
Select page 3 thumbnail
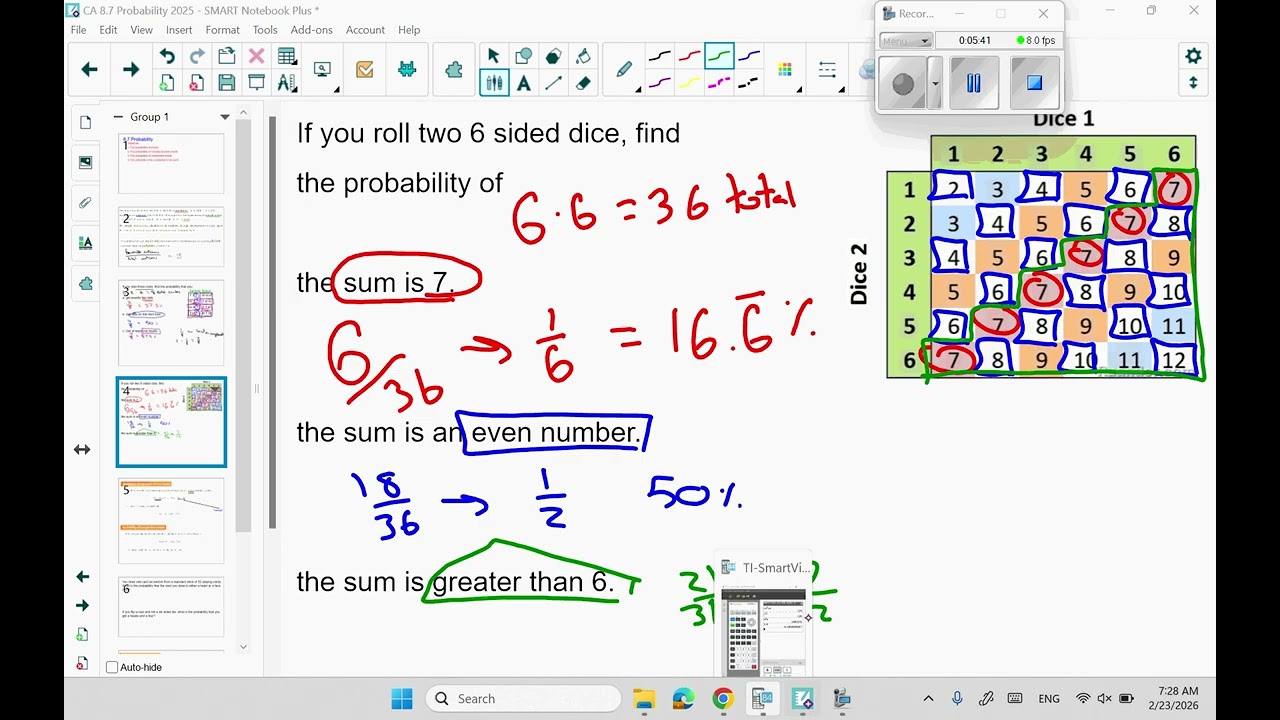pos(171,322)
